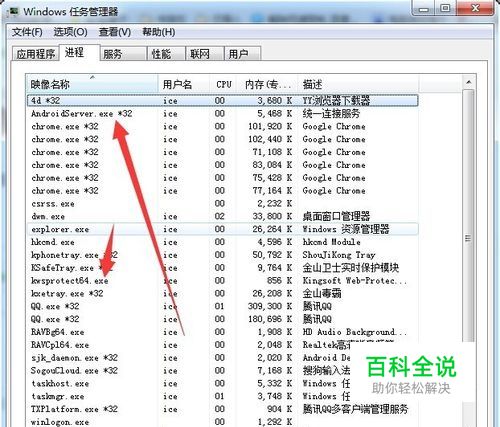500x427 pixels.
Task: Open the 选项(O) menu
Action: point(70,32)
